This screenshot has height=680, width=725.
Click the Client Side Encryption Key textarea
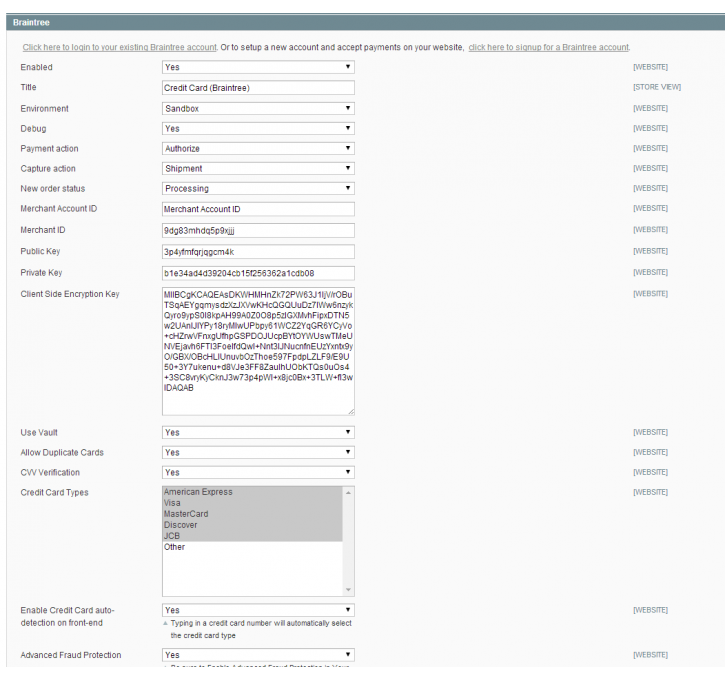click(258, 351)
